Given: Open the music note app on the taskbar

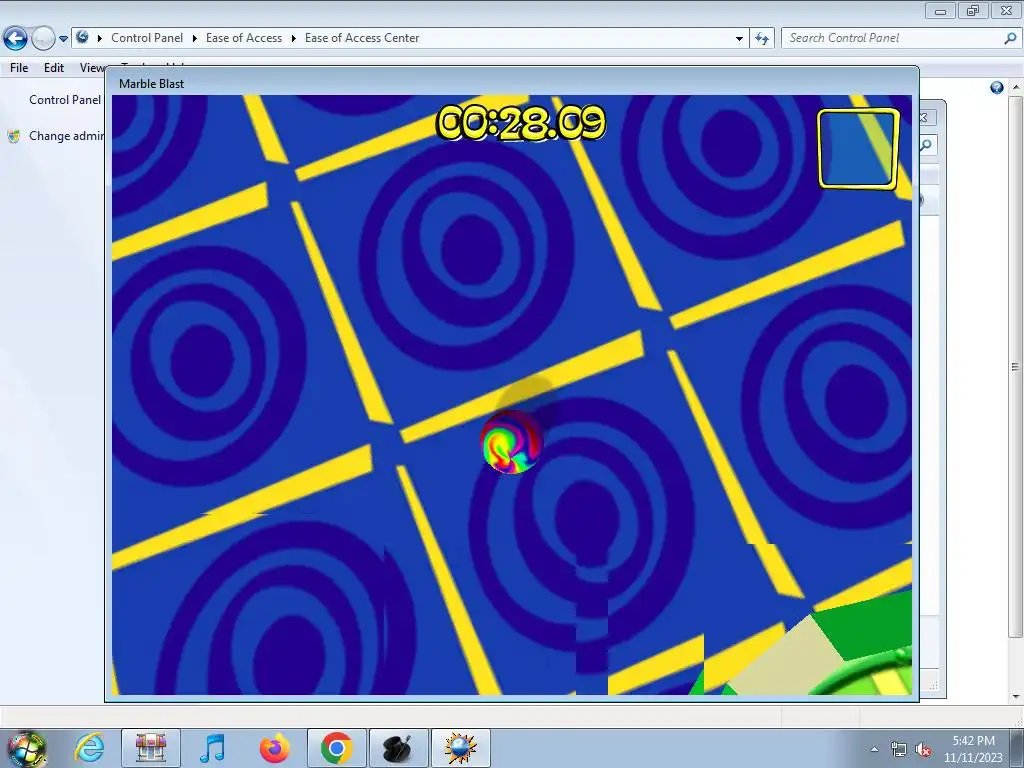Looking at the screenshot, I should click(213, 748).
